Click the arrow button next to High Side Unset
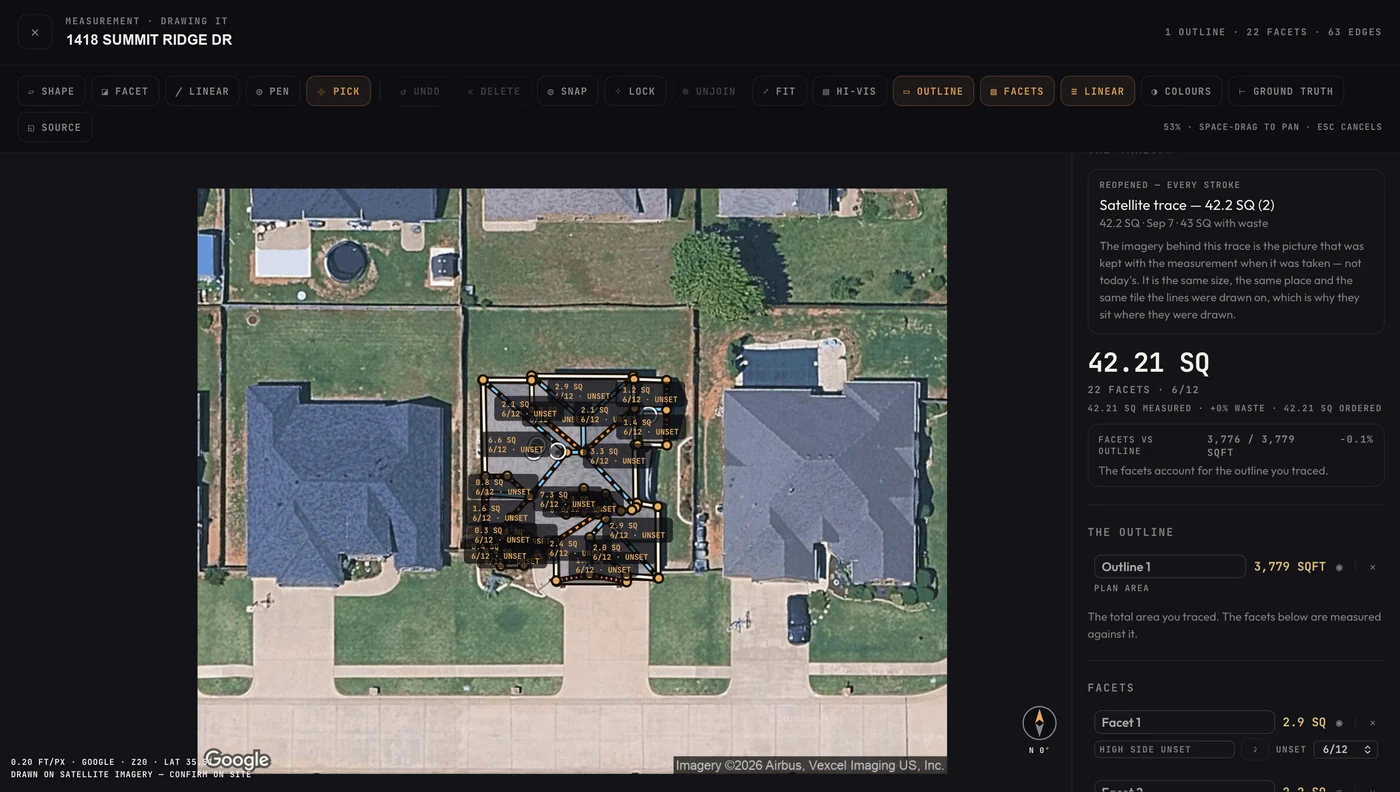Image resolution: width=1400 pixels, height=792 pixels. click(x=1255, y=749)
